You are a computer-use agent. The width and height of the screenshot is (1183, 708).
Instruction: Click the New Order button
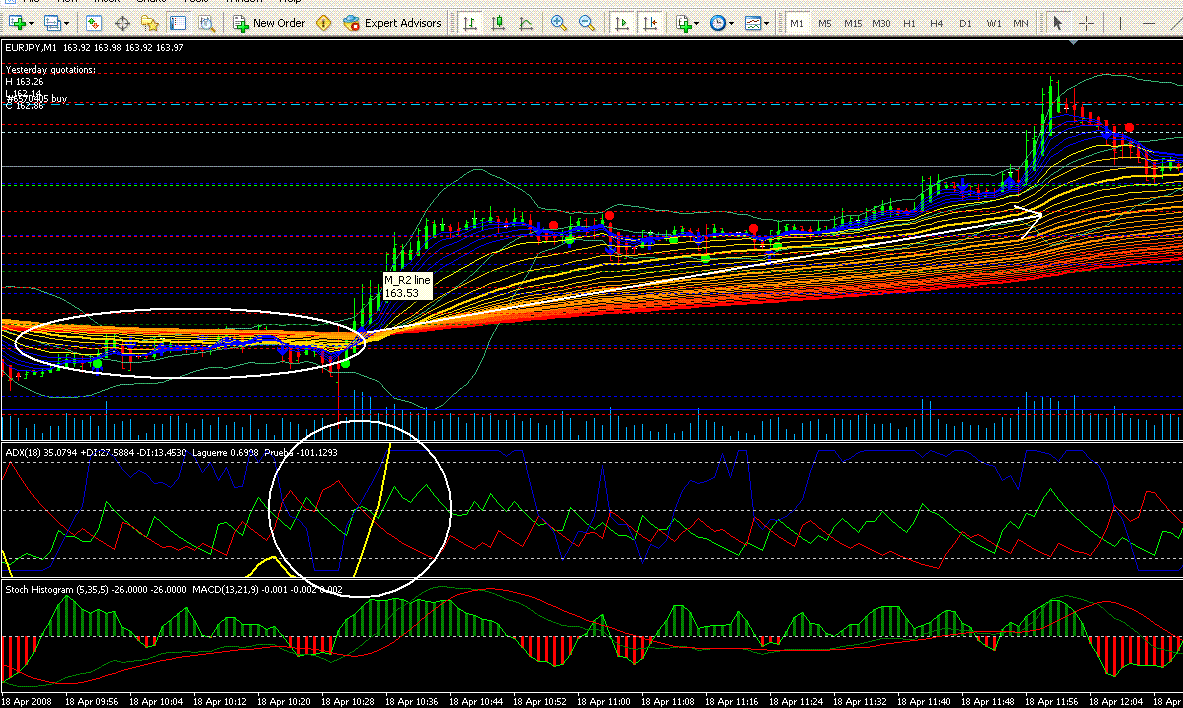pyautogui.click(x=269, y=23)
